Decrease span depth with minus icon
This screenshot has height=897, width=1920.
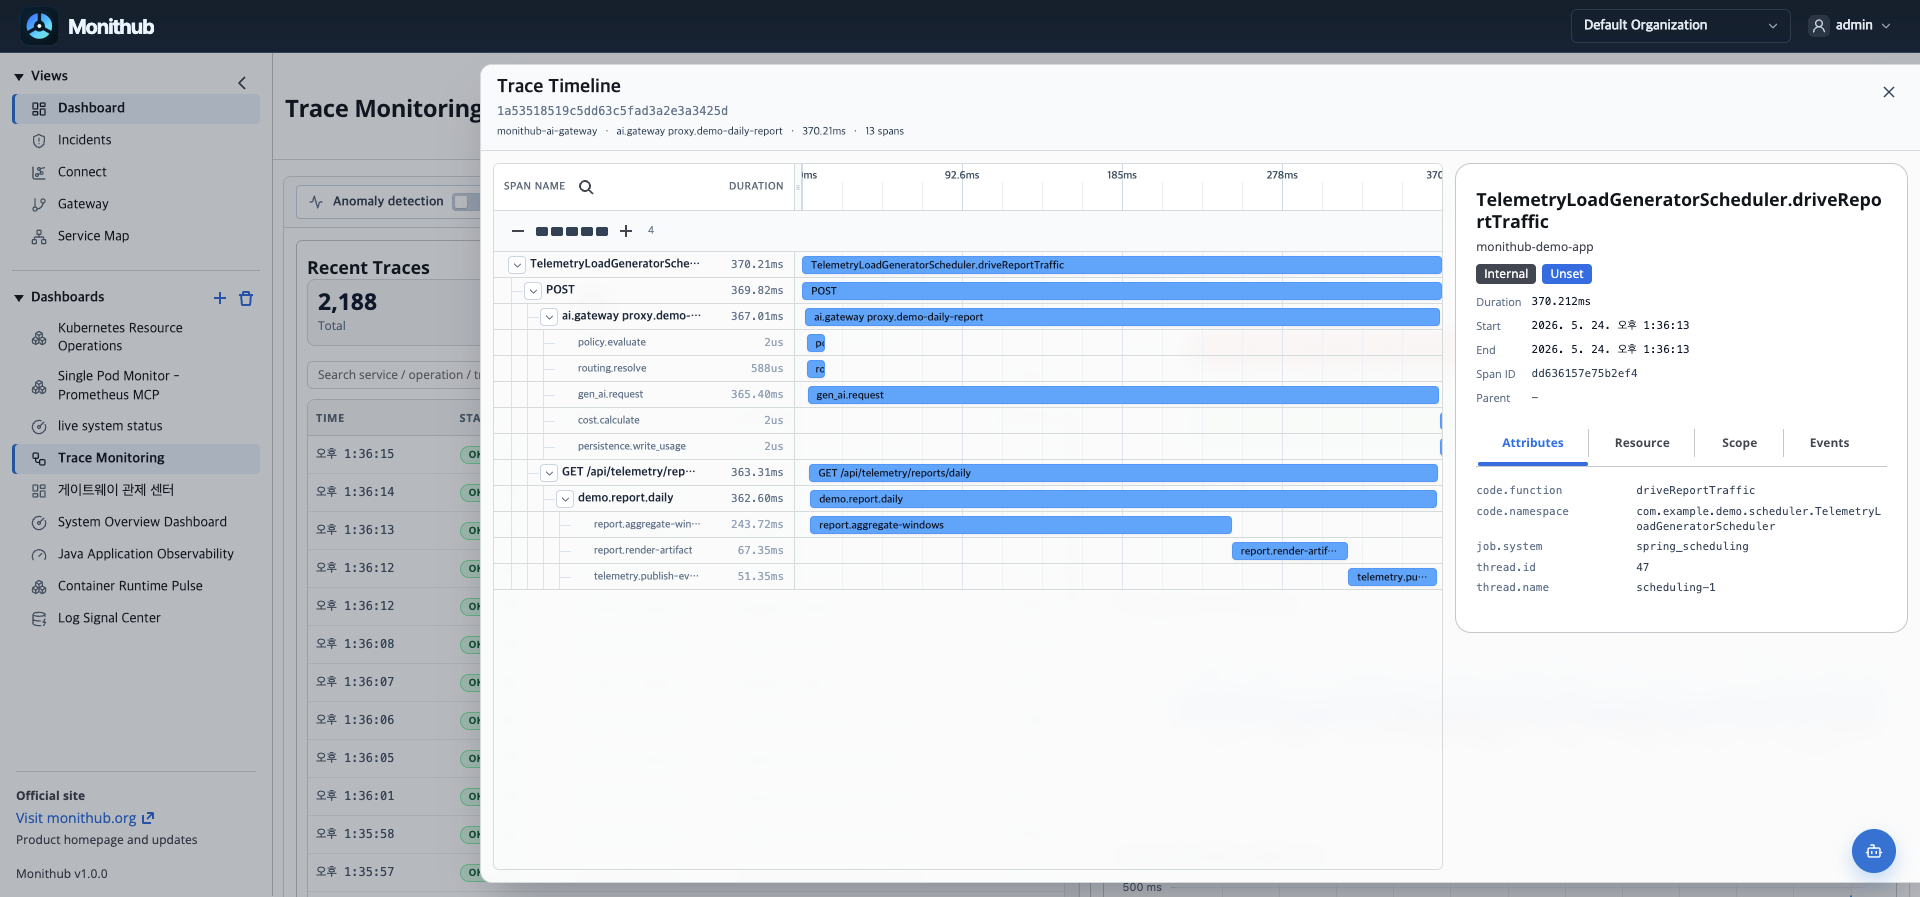[518, 231]
